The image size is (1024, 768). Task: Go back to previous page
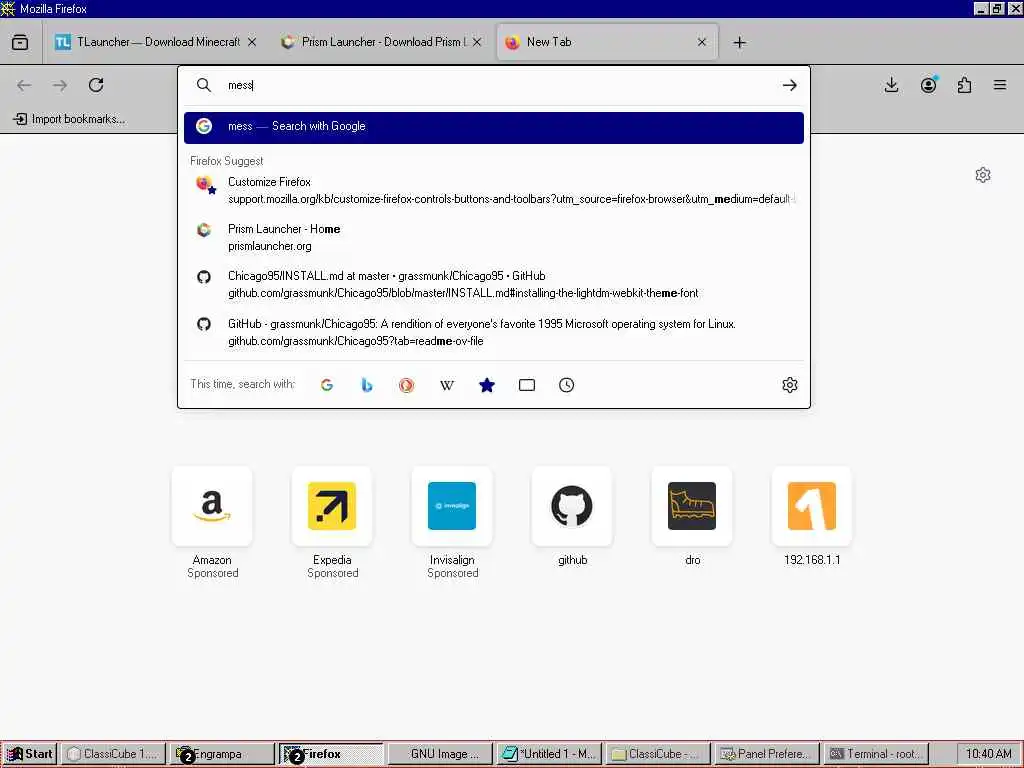24,85
